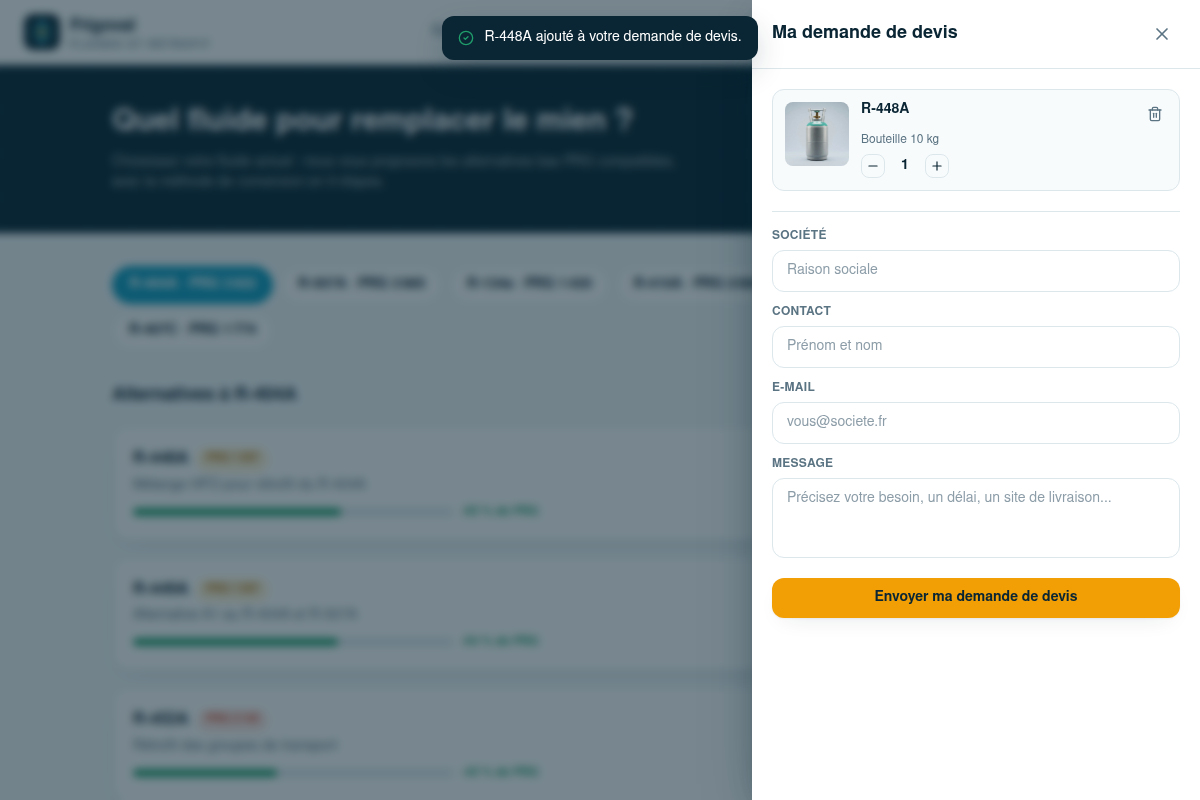Send with Envoyer ma demande de devis
The height and width of the screenshot is (800, 1200).
pyautogui.click(x=976, y=598)
